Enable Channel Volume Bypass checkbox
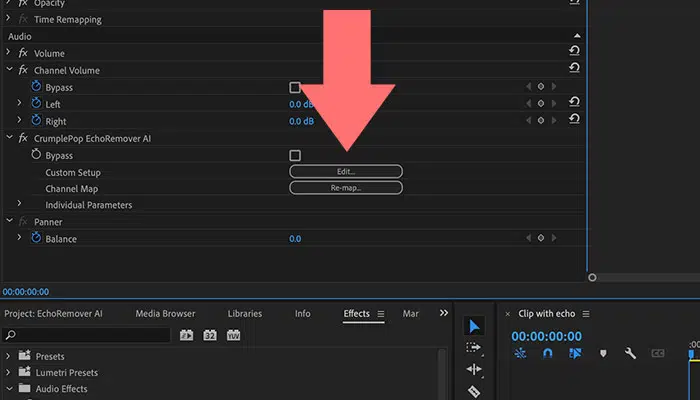The image size is (700, 400). 295,87
